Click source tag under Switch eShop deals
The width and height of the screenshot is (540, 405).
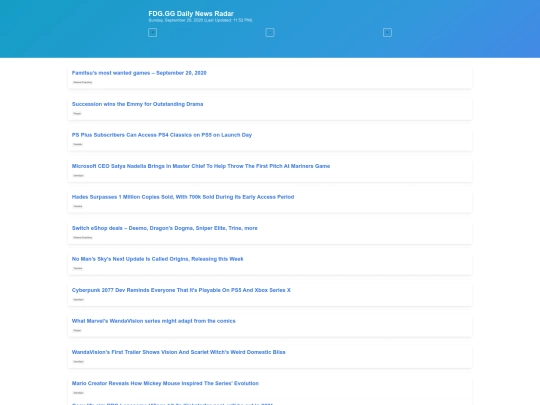[x=83, y=237]
